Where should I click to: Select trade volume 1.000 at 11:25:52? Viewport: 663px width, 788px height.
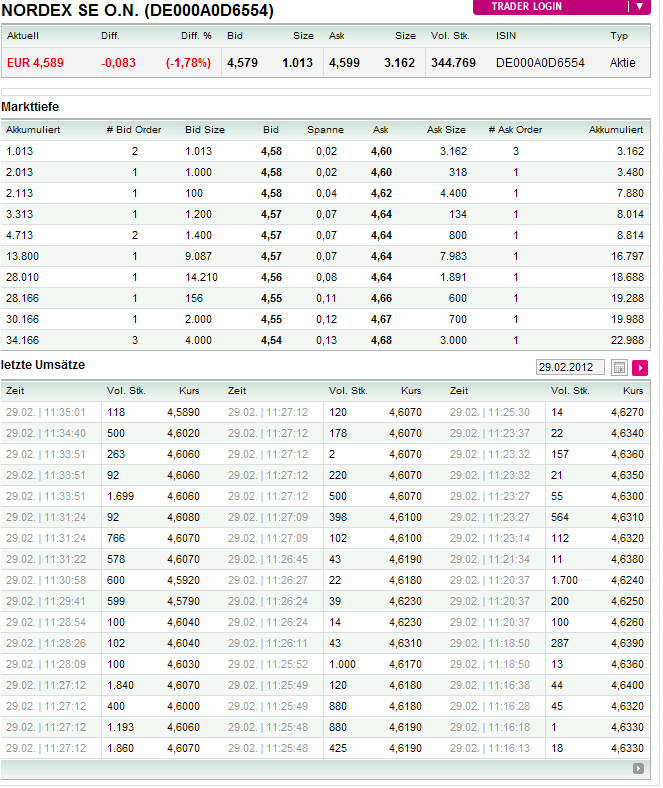point(342,664)
